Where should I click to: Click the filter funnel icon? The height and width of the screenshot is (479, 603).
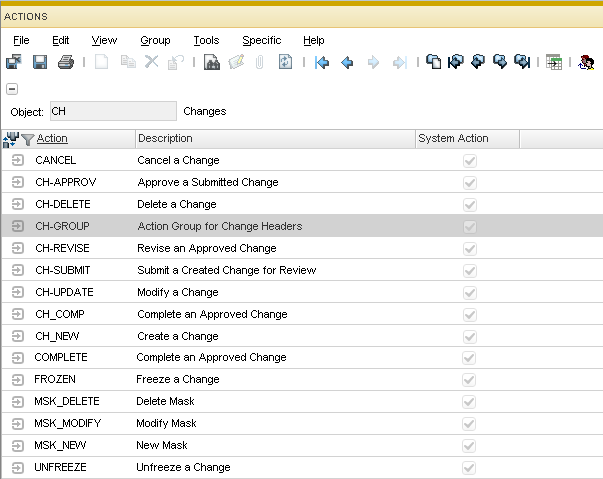tap(27, 139)
